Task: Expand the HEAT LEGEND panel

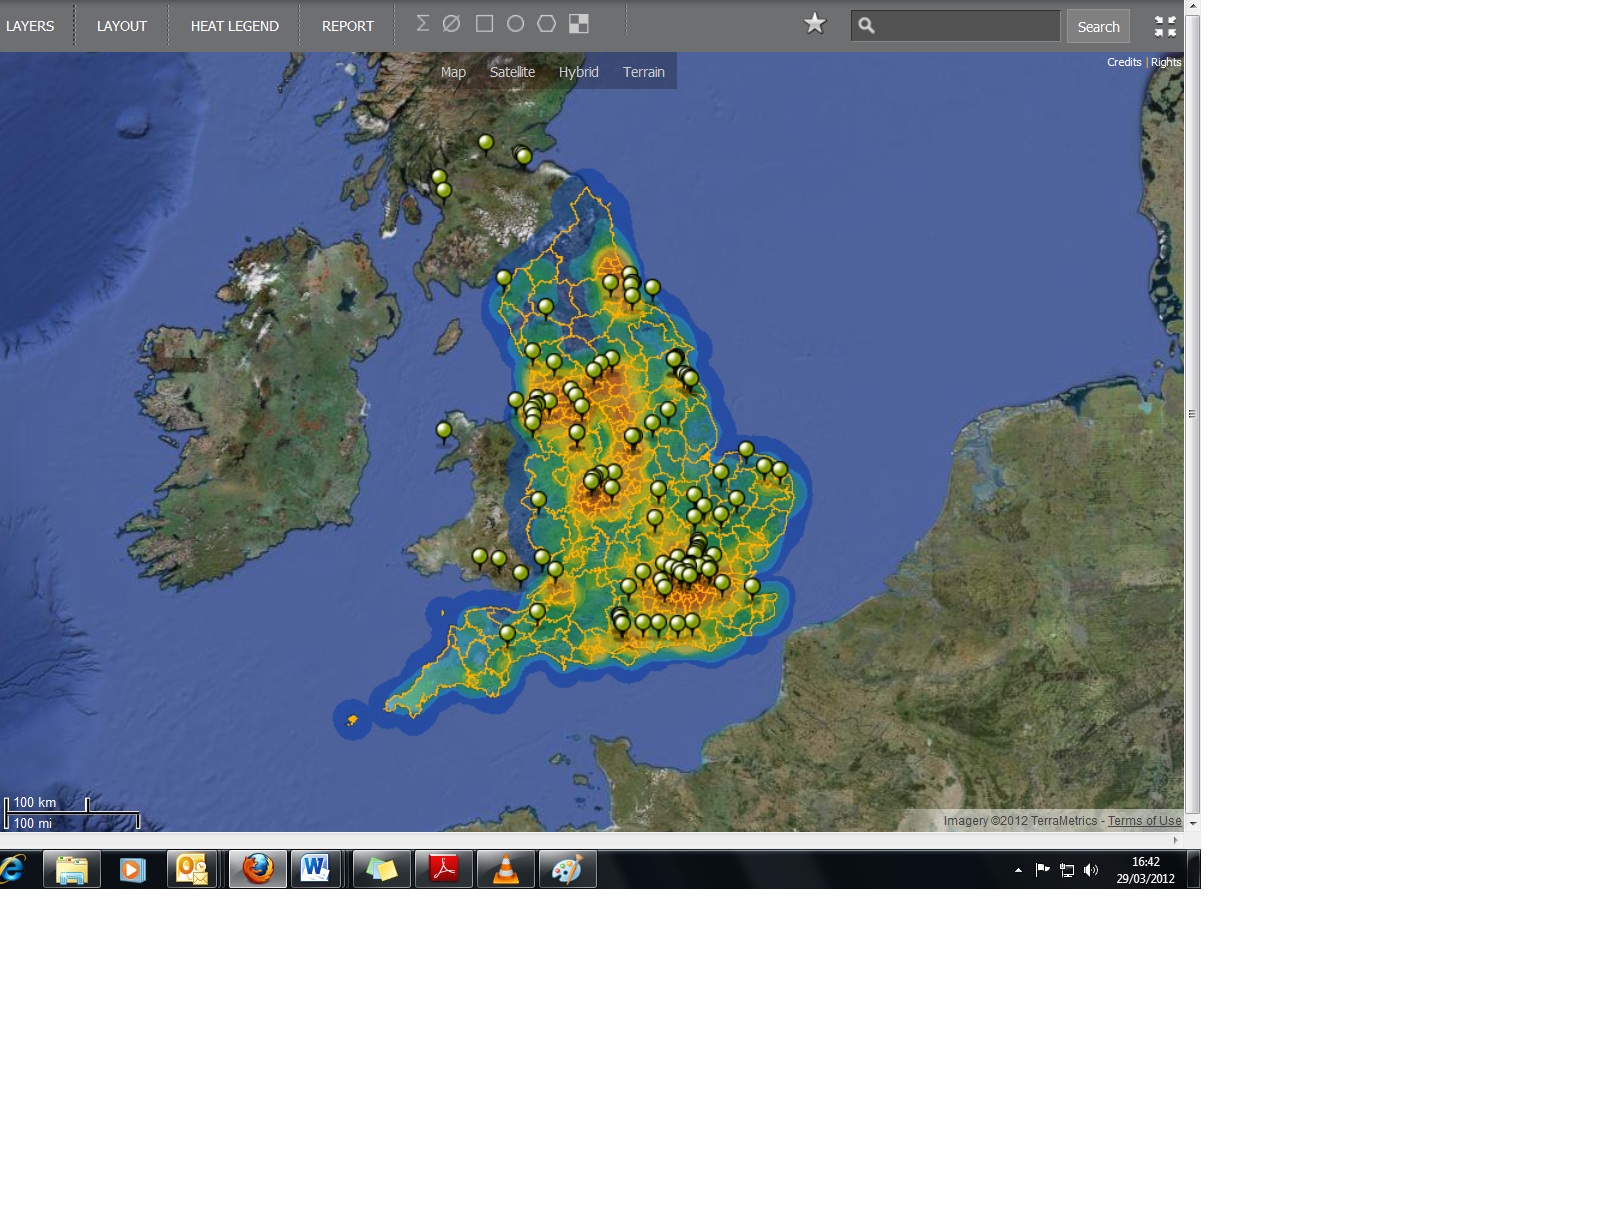Action: tap(235, 26)
